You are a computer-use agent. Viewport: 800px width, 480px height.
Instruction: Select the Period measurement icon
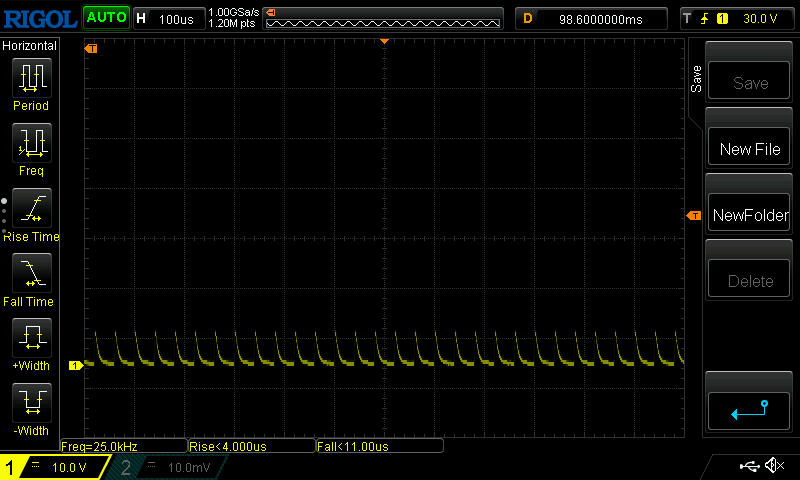pyautogui.click(x=32, y=78)
